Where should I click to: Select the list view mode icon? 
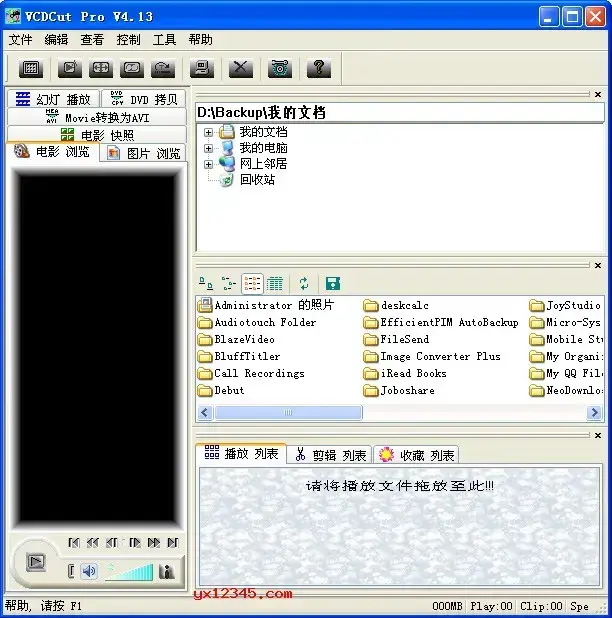coord(252,283)
